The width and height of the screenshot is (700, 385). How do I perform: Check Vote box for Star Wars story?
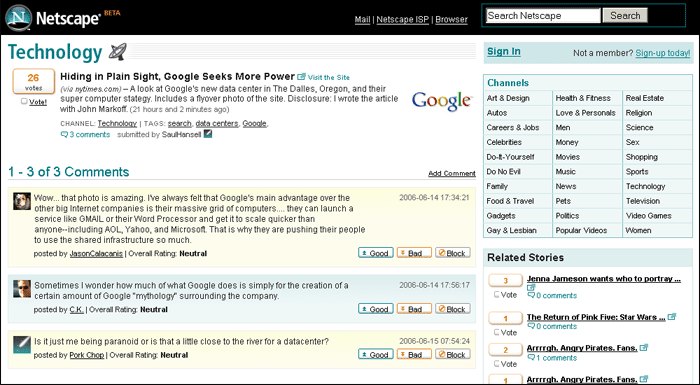pos(496,332)
